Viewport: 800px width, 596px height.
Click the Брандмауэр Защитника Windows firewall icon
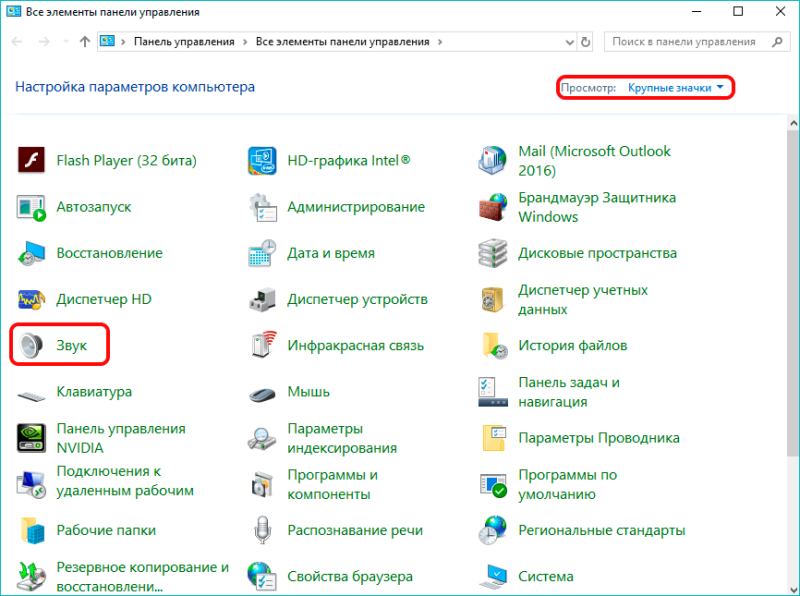click(493, 207)
